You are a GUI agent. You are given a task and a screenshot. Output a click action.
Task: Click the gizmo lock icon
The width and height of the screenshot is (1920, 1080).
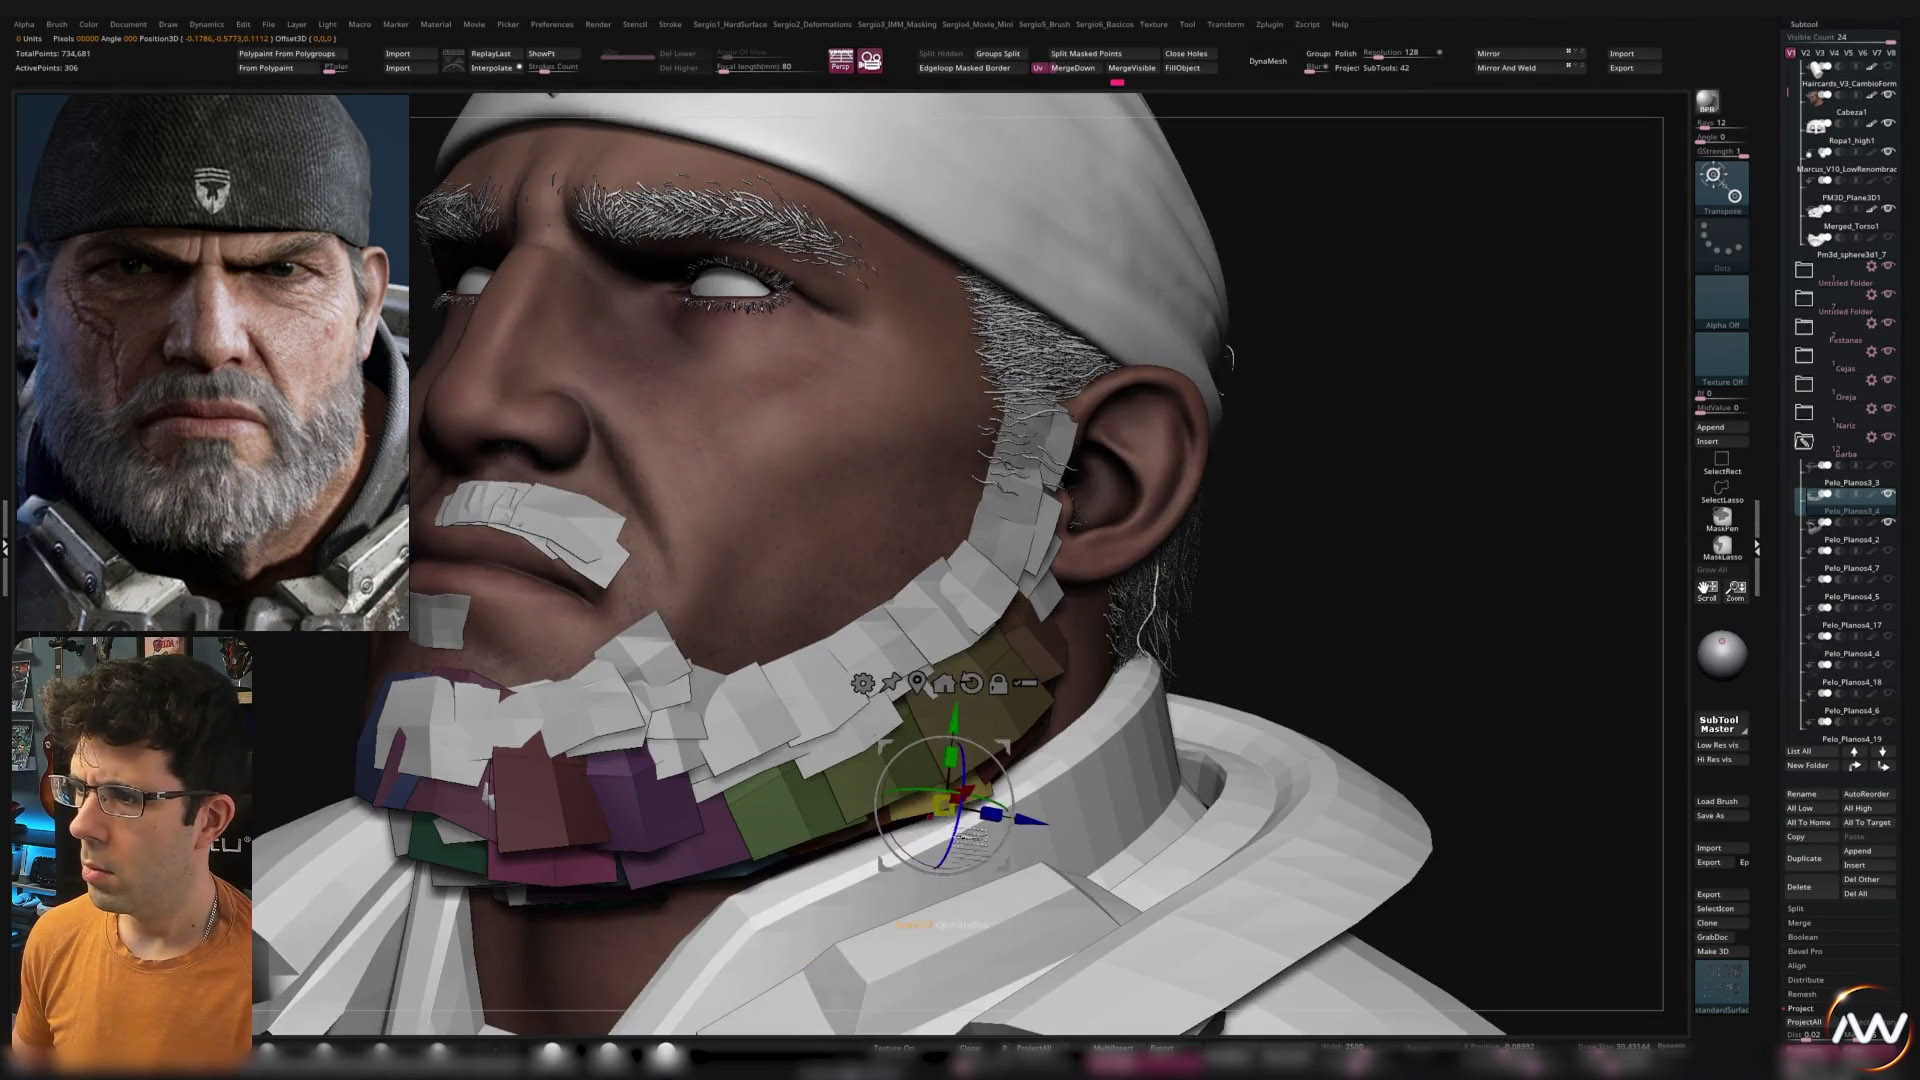(x=997, y=684)
